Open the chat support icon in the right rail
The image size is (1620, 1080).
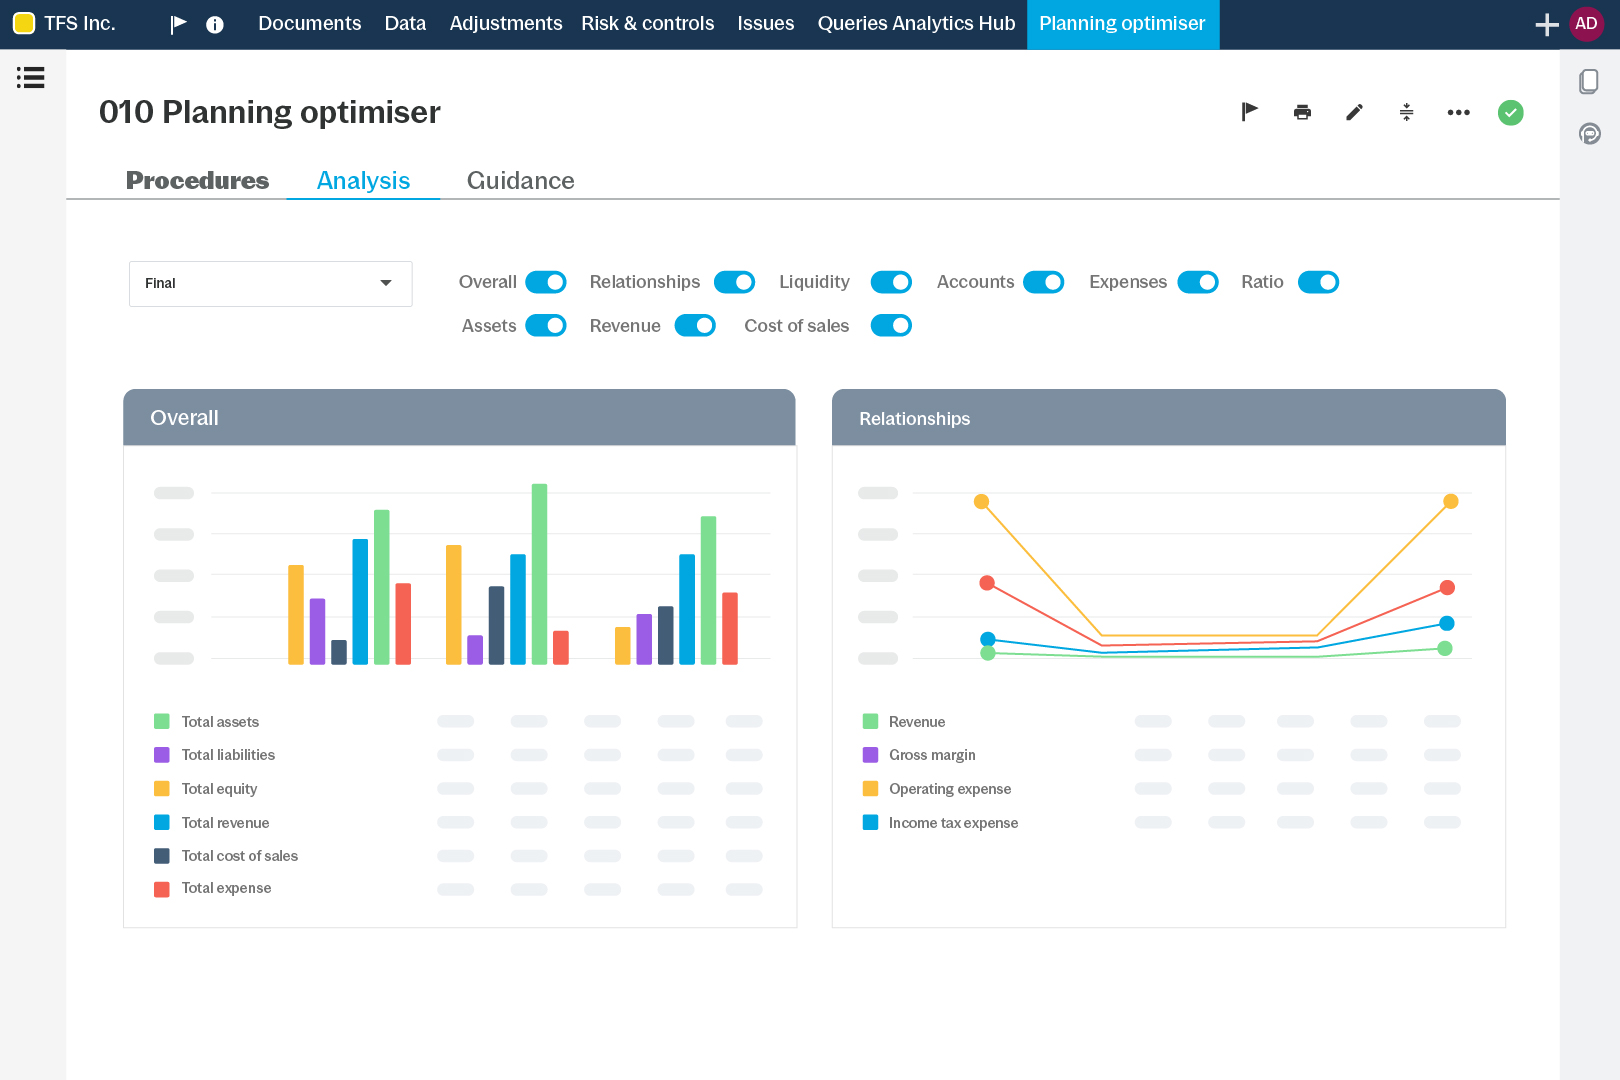[x=1589, y=133]
